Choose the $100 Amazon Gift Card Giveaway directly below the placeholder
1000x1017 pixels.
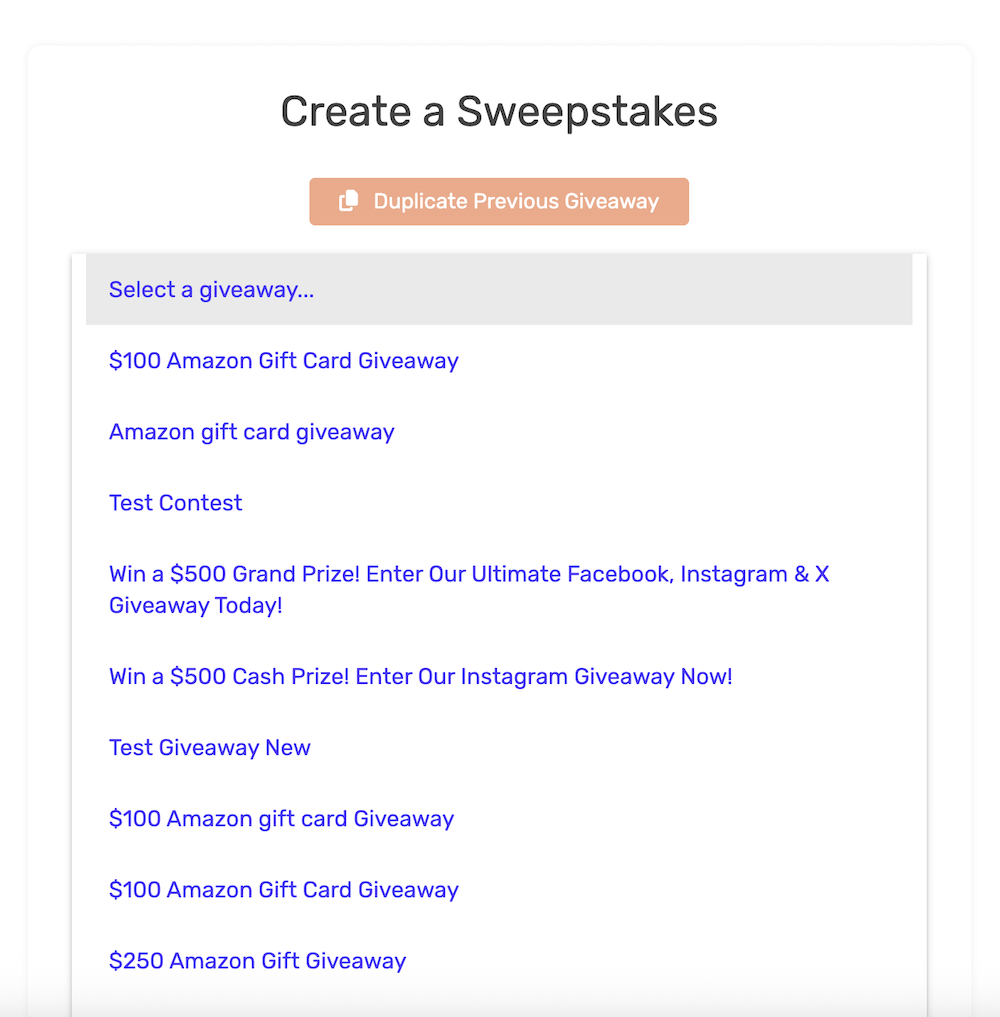click(x=283, y=361)
